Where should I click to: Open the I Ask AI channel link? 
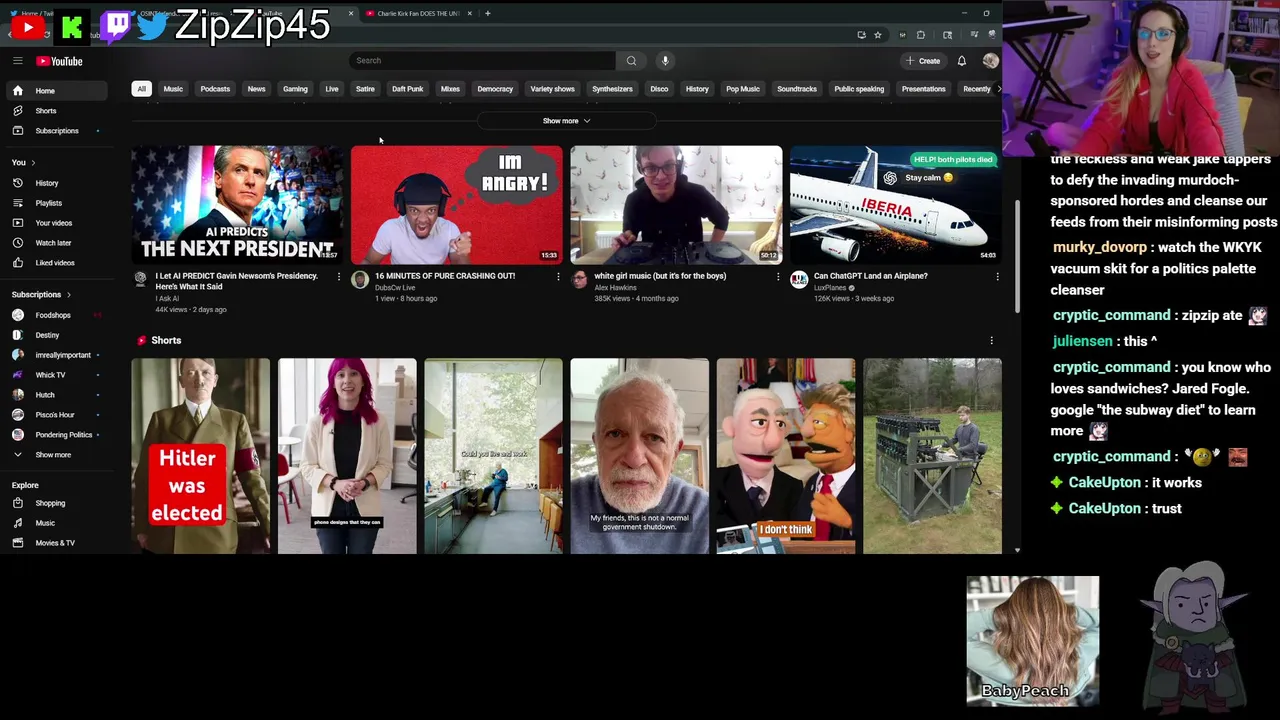[x=167, y=299]
